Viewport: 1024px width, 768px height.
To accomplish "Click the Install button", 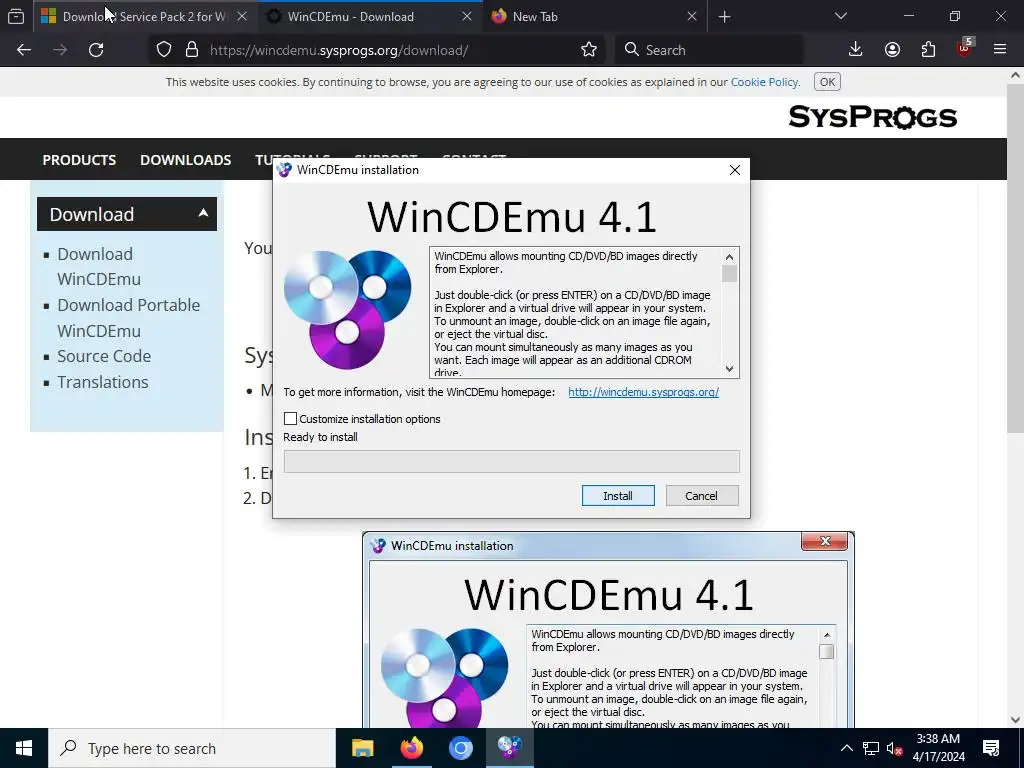I will coord(618,496).
